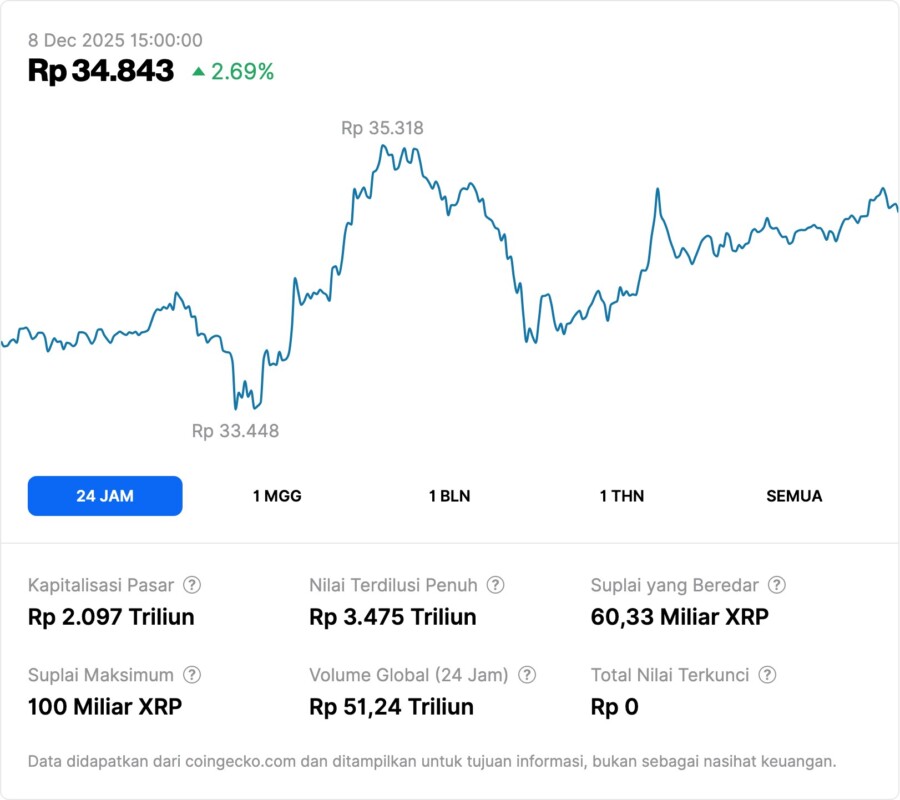Click the 2.69% change percentage
900x800 pixels.
point(242,71)
